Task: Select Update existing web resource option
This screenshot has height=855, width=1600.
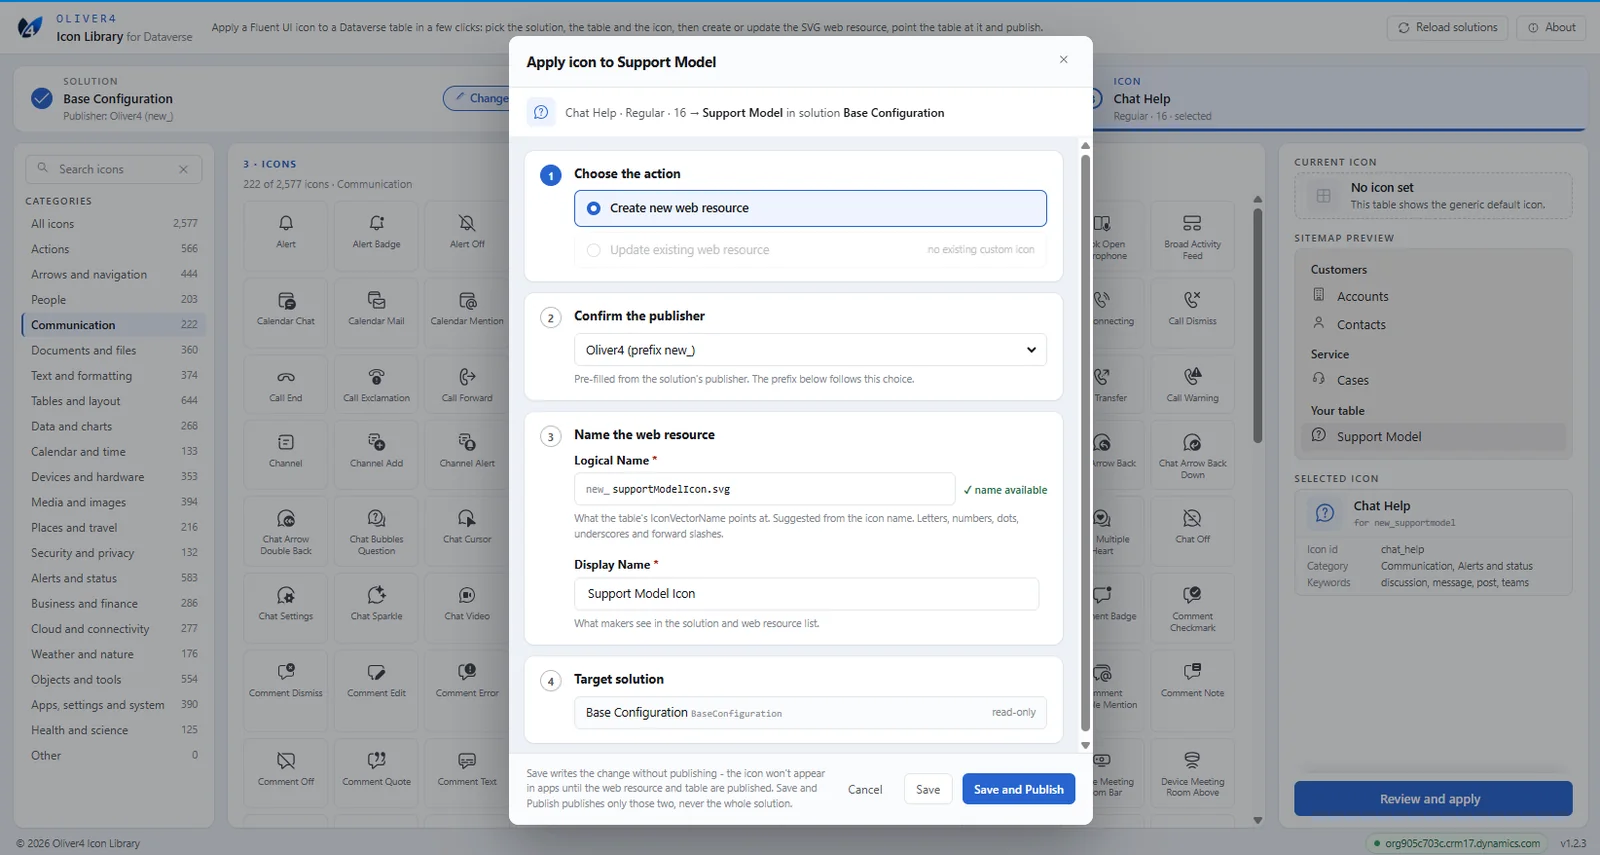Action: point(810,250)
